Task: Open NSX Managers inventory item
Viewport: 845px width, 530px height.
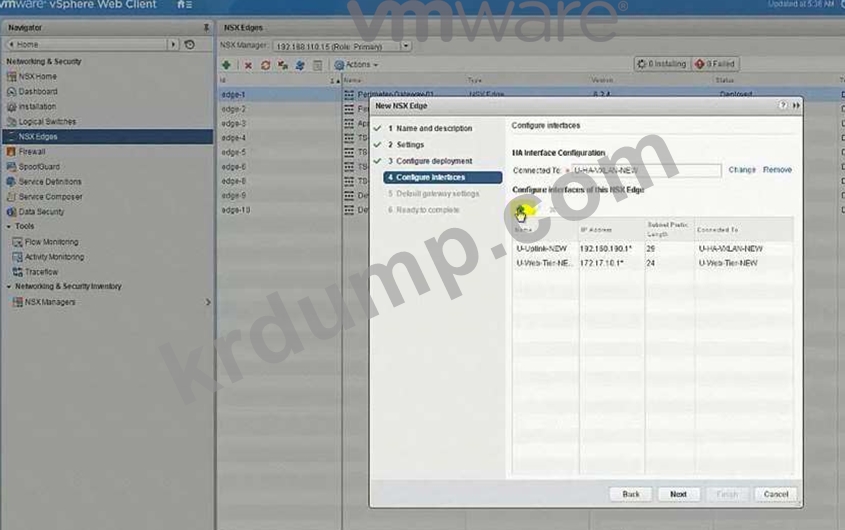Action: [50, 302]
